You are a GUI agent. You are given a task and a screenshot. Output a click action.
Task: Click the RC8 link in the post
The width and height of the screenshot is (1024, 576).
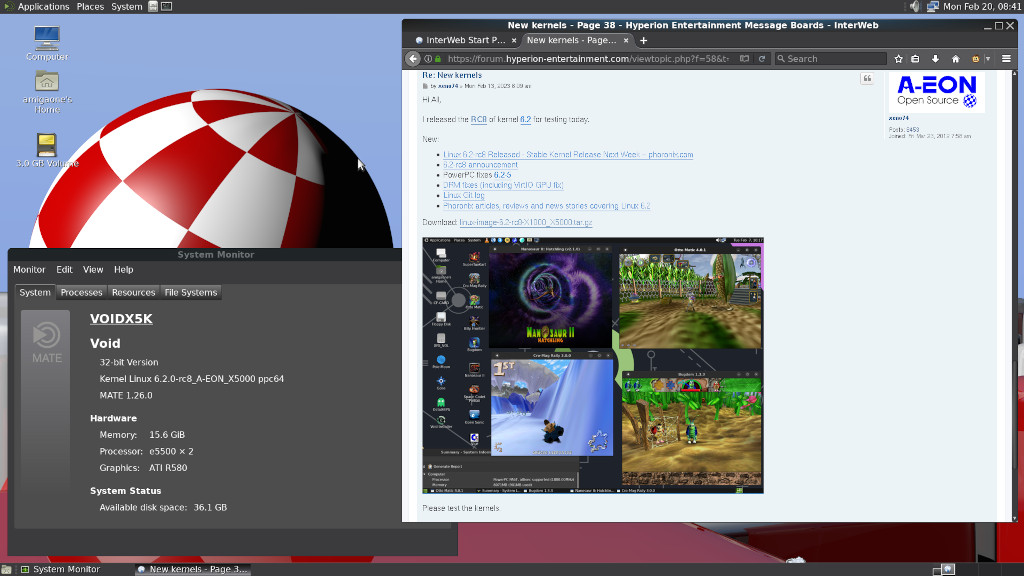click(x=479, y=120)
